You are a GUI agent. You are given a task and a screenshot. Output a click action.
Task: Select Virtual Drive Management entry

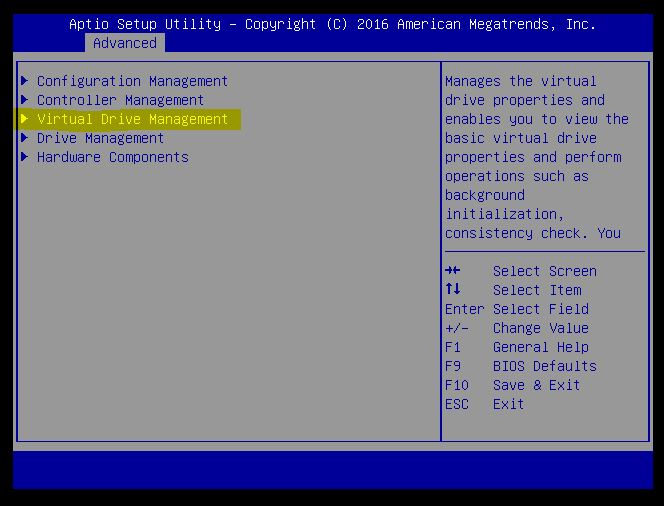click(x=133, y=119)
